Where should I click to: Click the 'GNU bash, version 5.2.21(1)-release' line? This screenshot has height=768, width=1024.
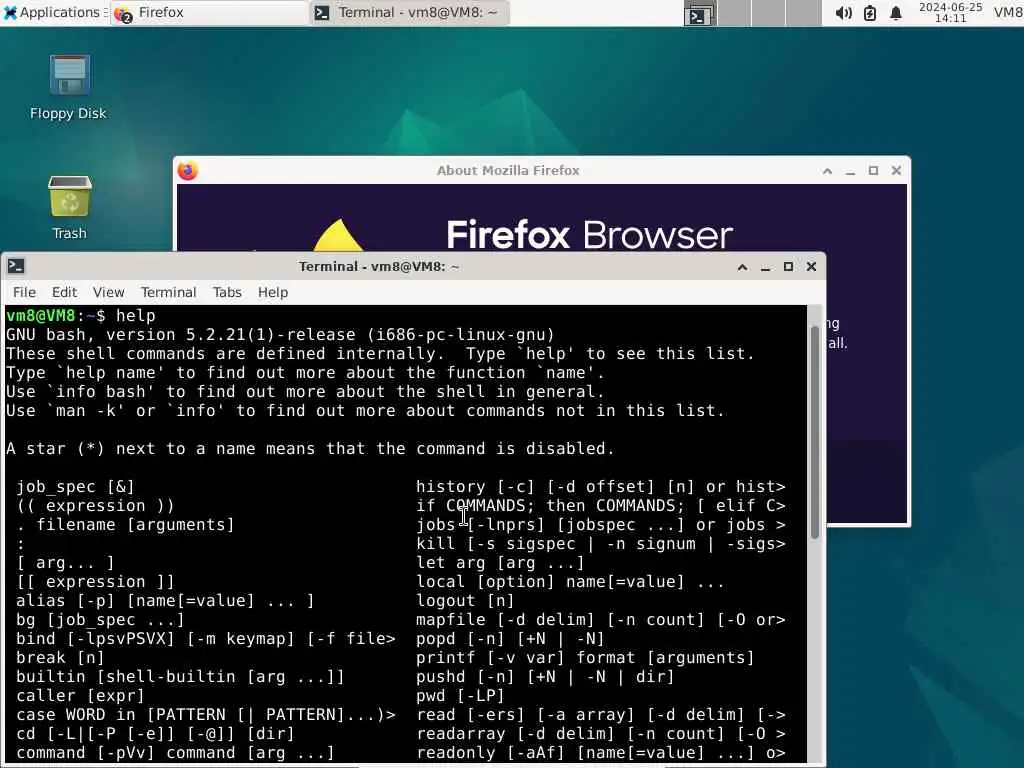[280, 334]
